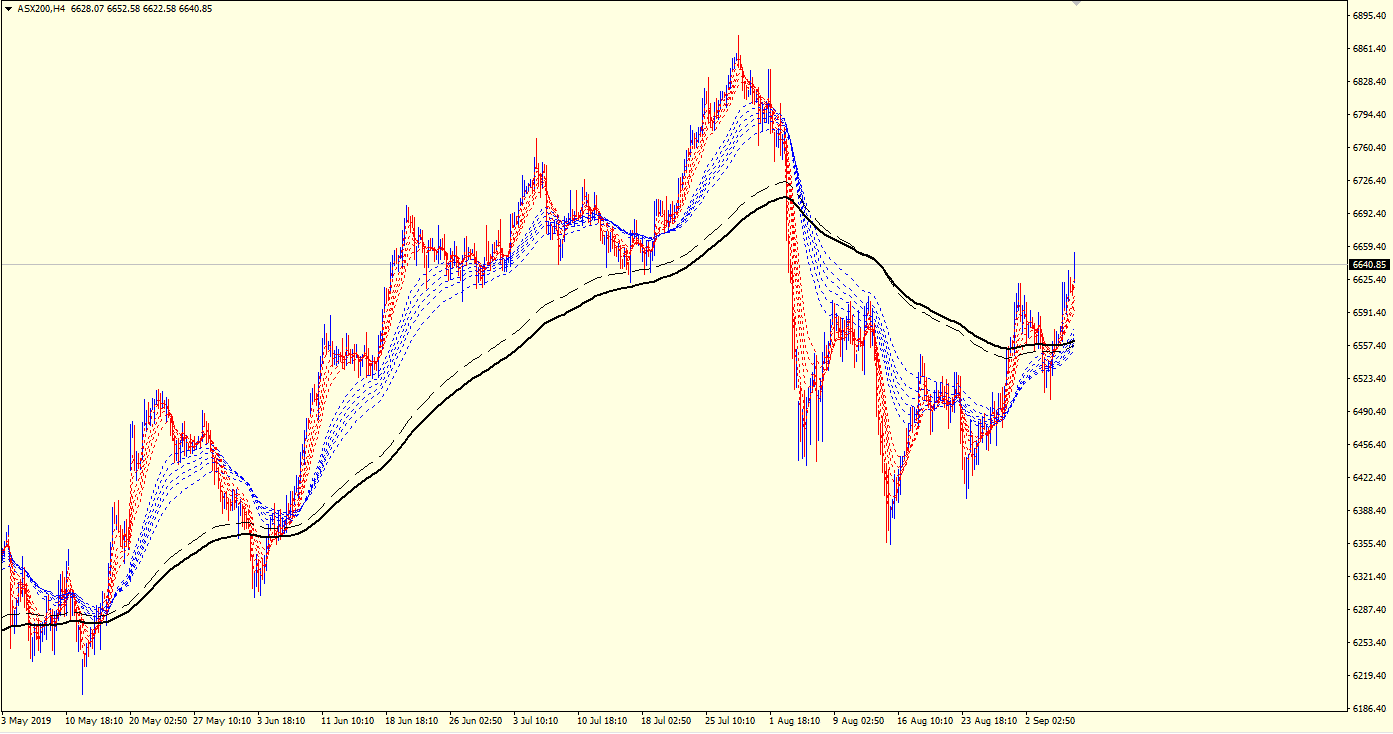Click the 6456.40 price axis label
The image size is (1393, 734).
click(x=1368, y=445)
